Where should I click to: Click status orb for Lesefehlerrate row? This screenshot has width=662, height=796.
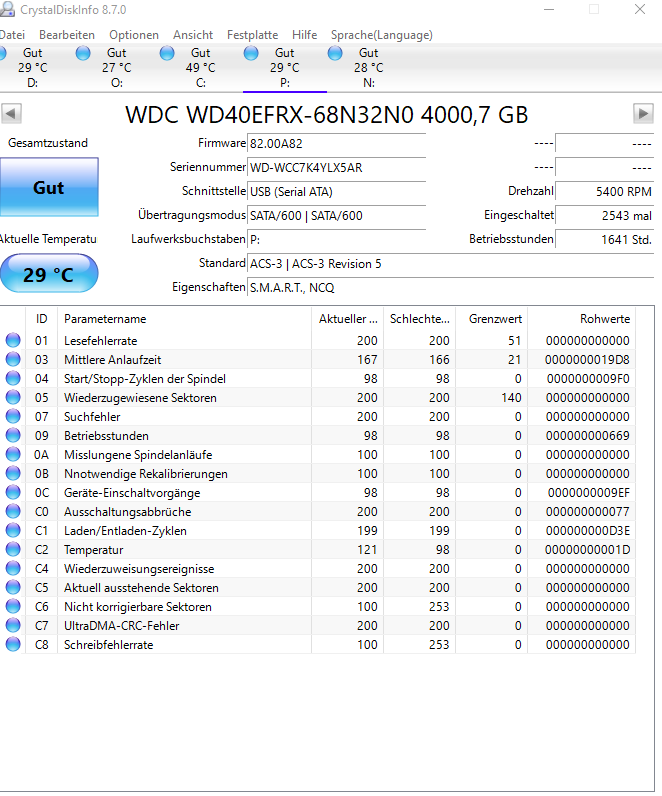click(x=13, y=340)
